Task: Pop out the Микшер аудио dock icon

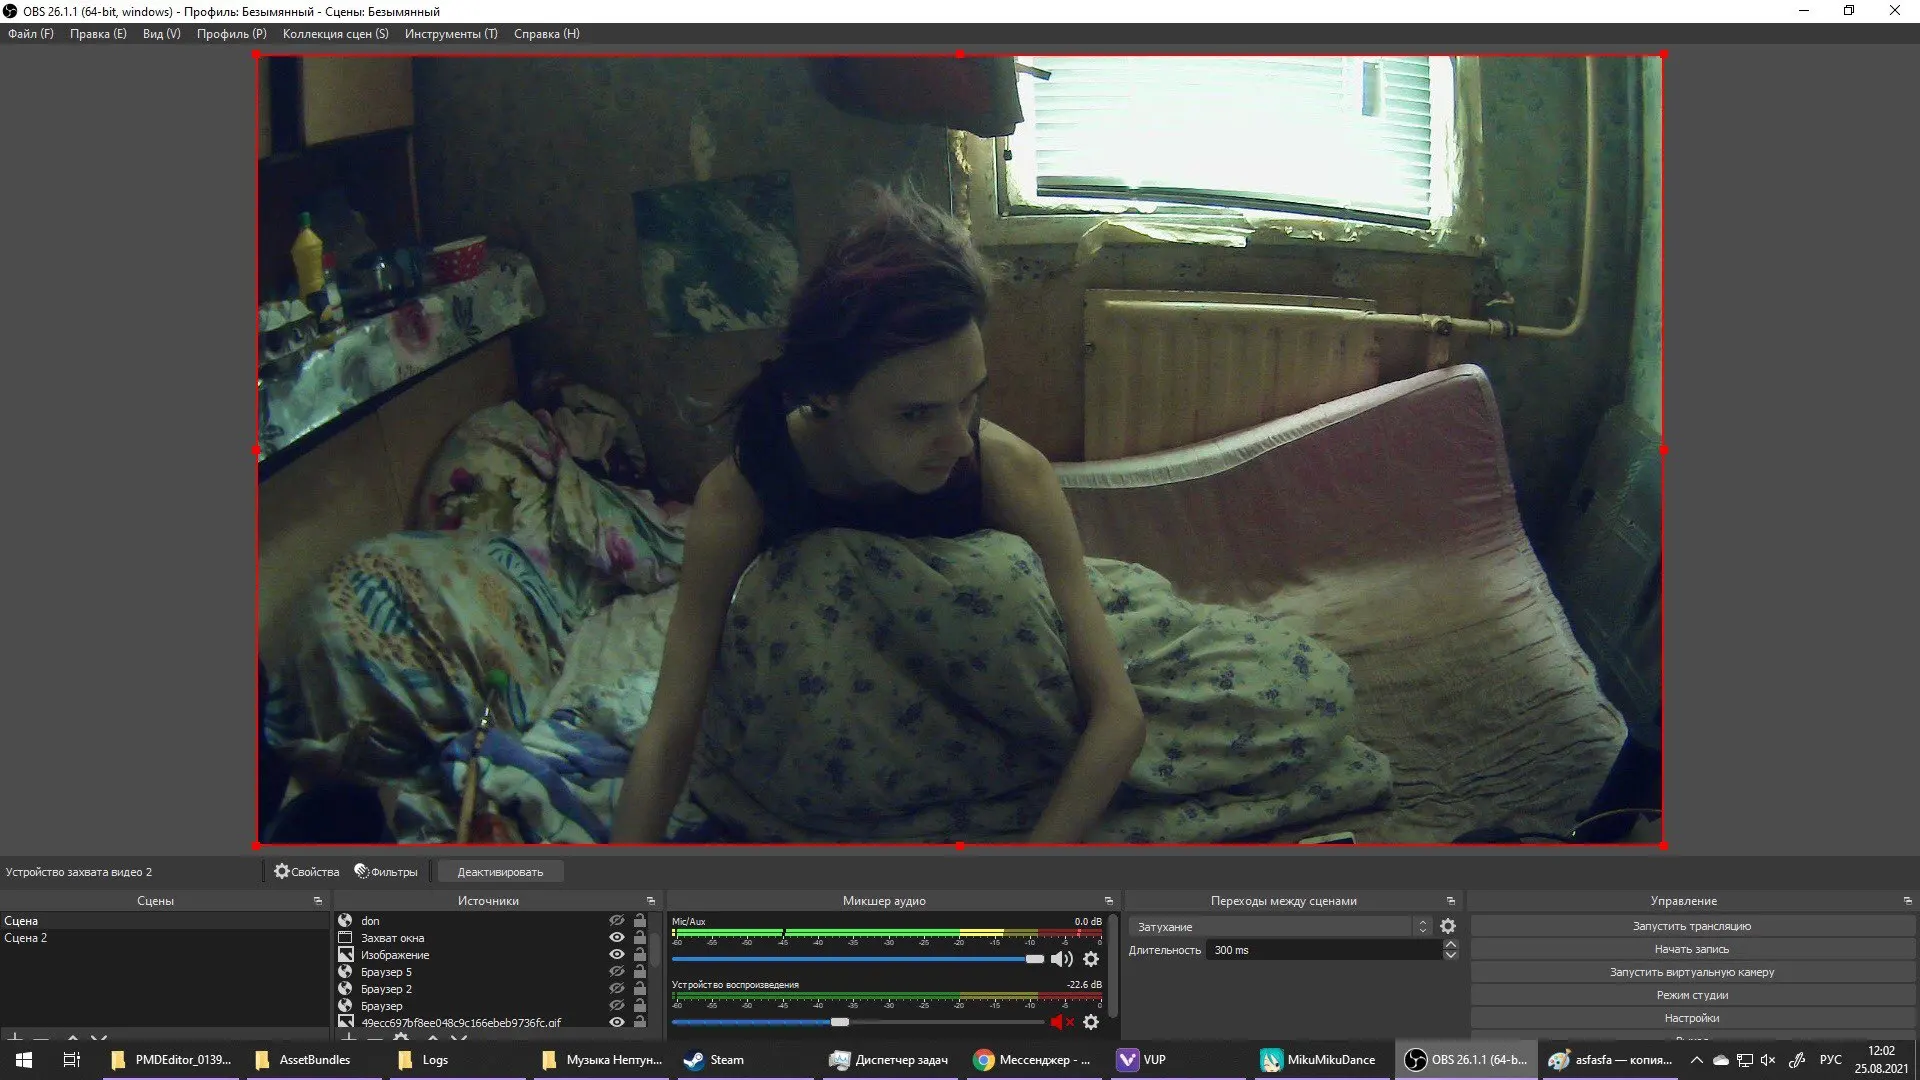Action: (1108, 901)
